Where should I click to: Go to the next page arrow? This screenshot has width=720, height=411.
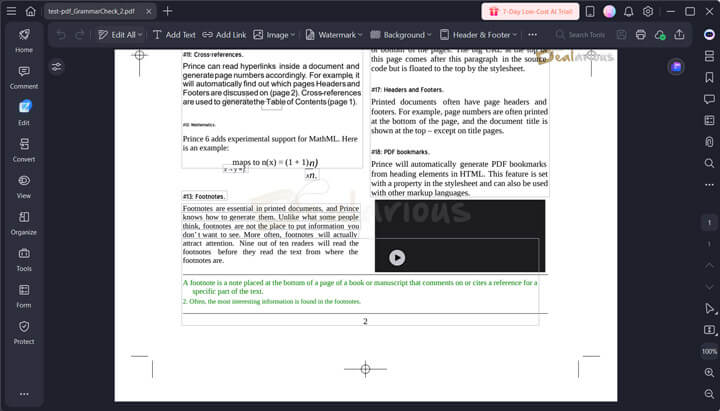pyautogui.click(x=709, y=287)
